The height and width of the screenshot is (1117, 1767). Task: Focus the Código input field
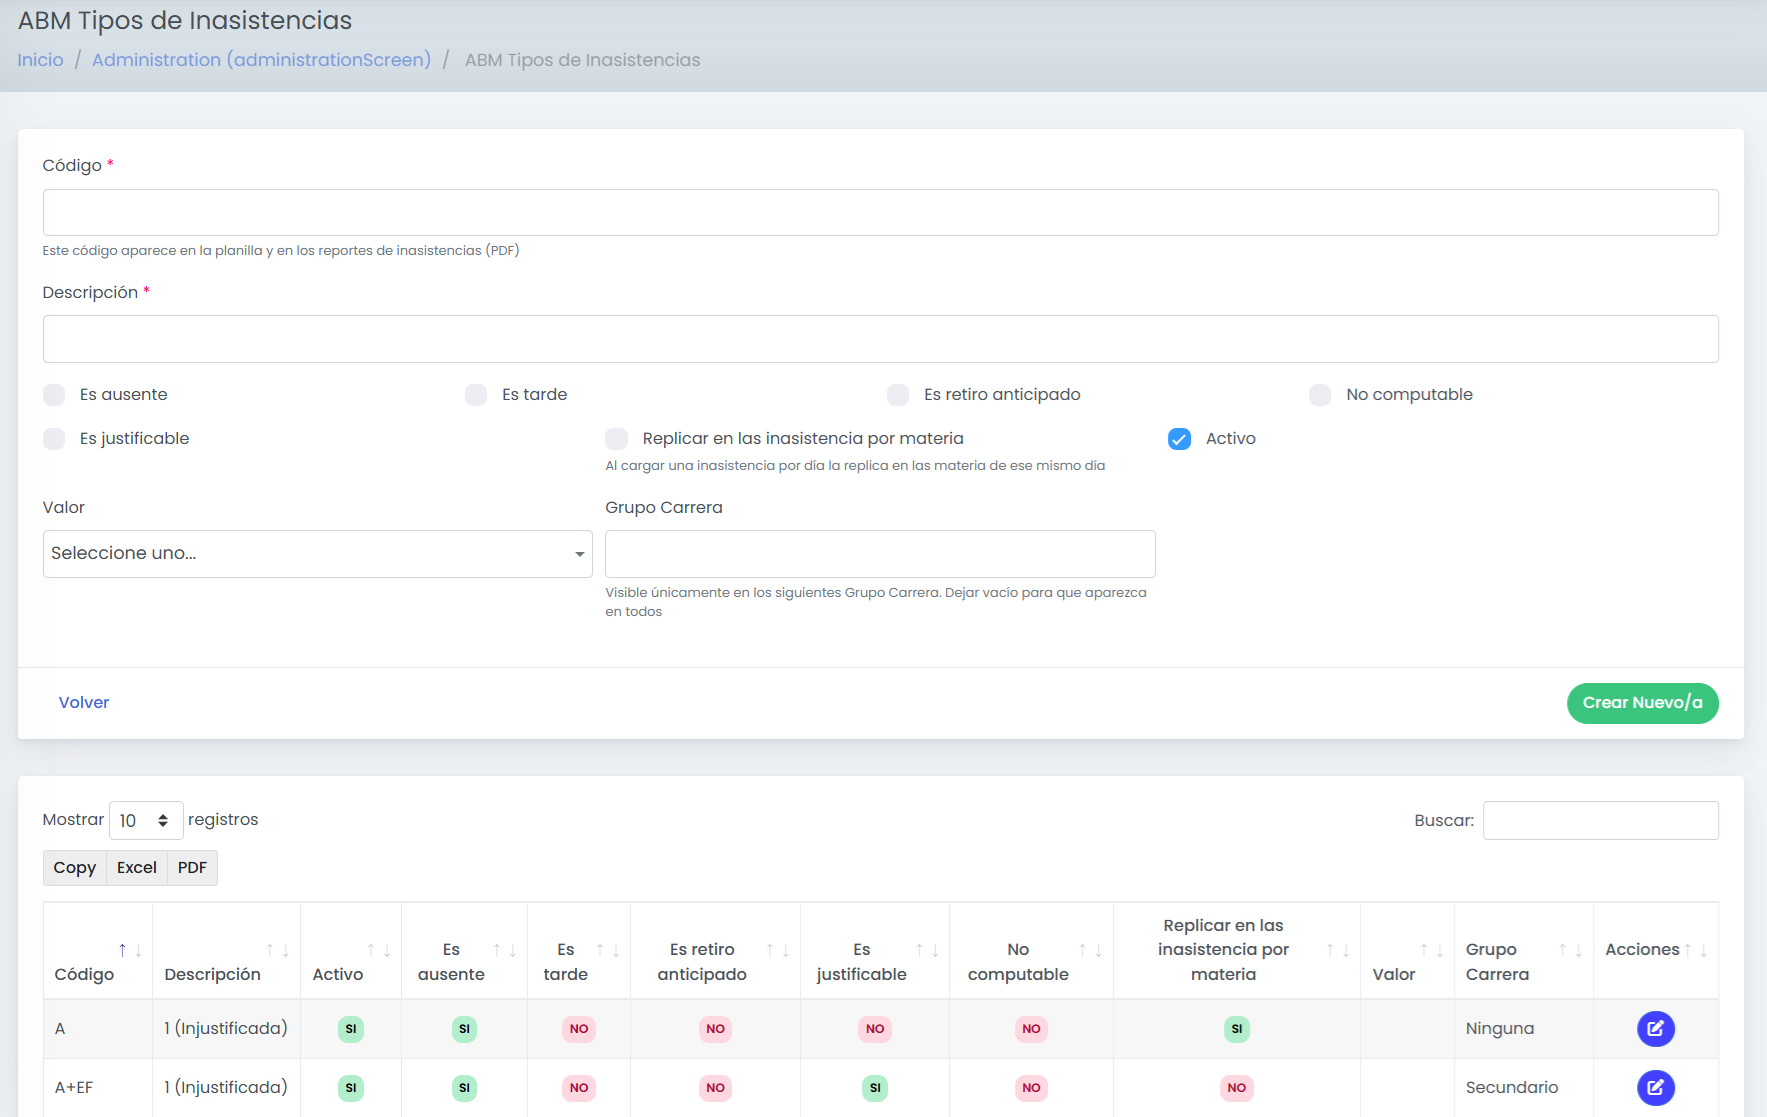[880, 213]
